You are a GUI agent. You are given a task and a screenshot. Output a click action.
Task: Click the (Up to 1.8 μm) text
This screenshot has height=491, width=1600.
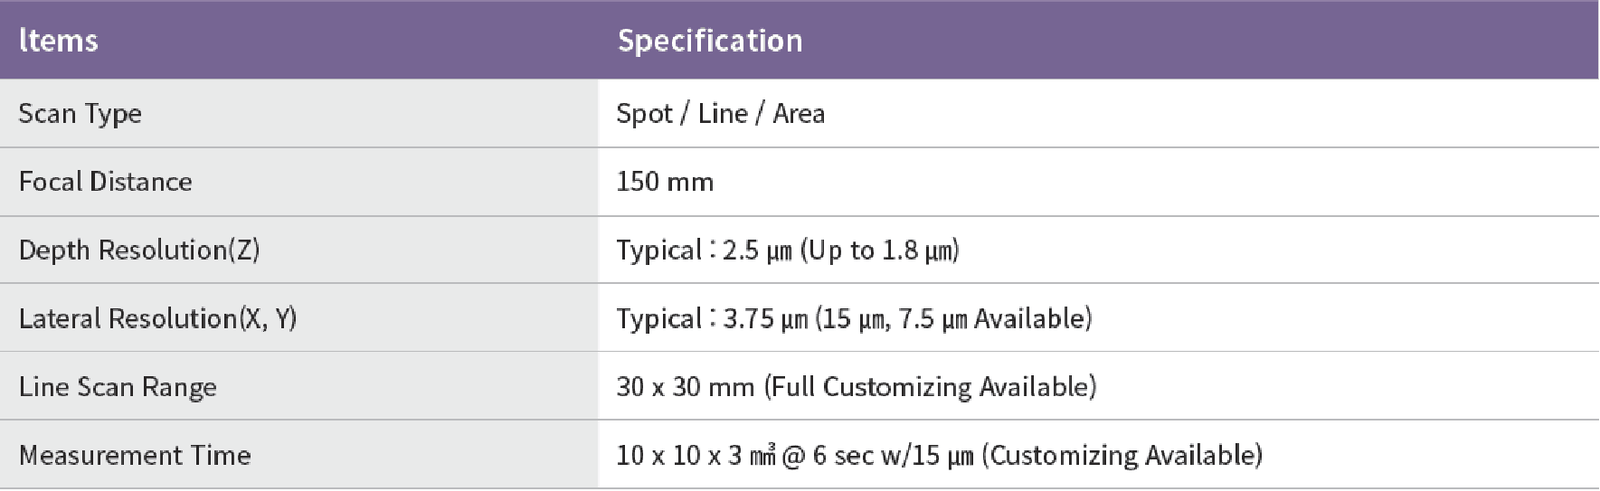coord(880,250)
